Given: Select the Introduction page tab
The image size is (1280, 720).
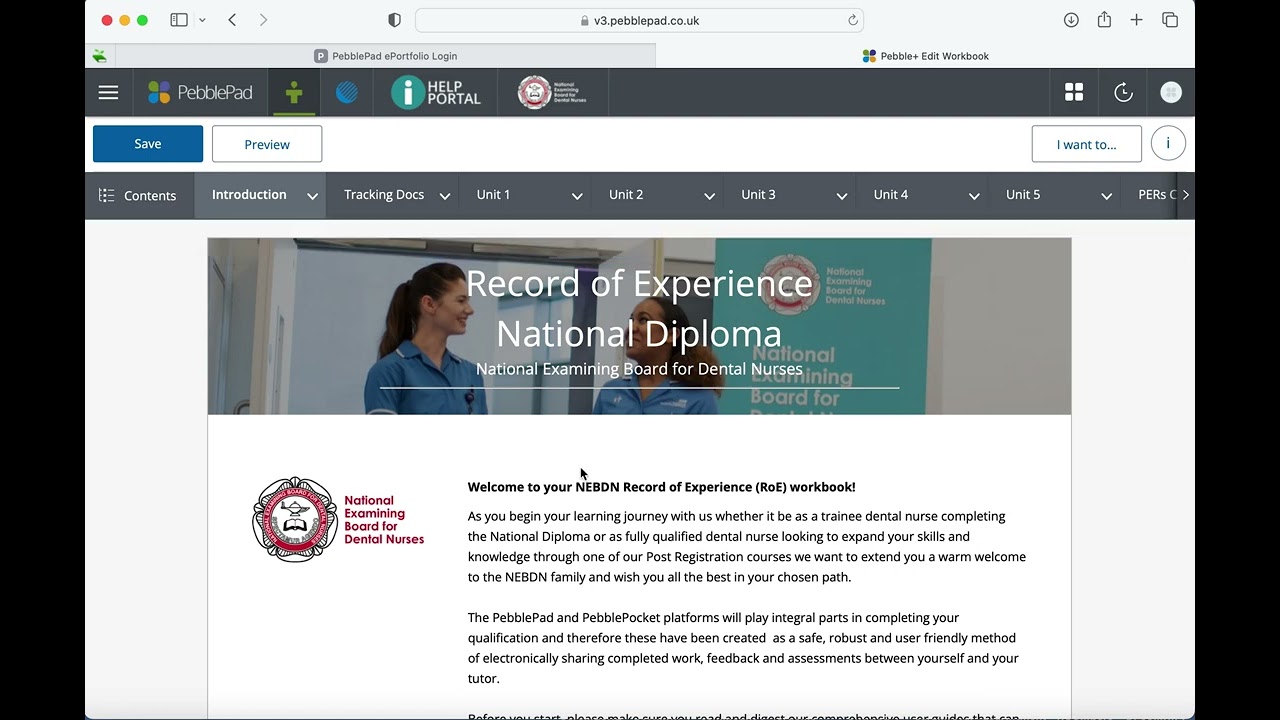Looking at the screenshot, I should 249,195.
